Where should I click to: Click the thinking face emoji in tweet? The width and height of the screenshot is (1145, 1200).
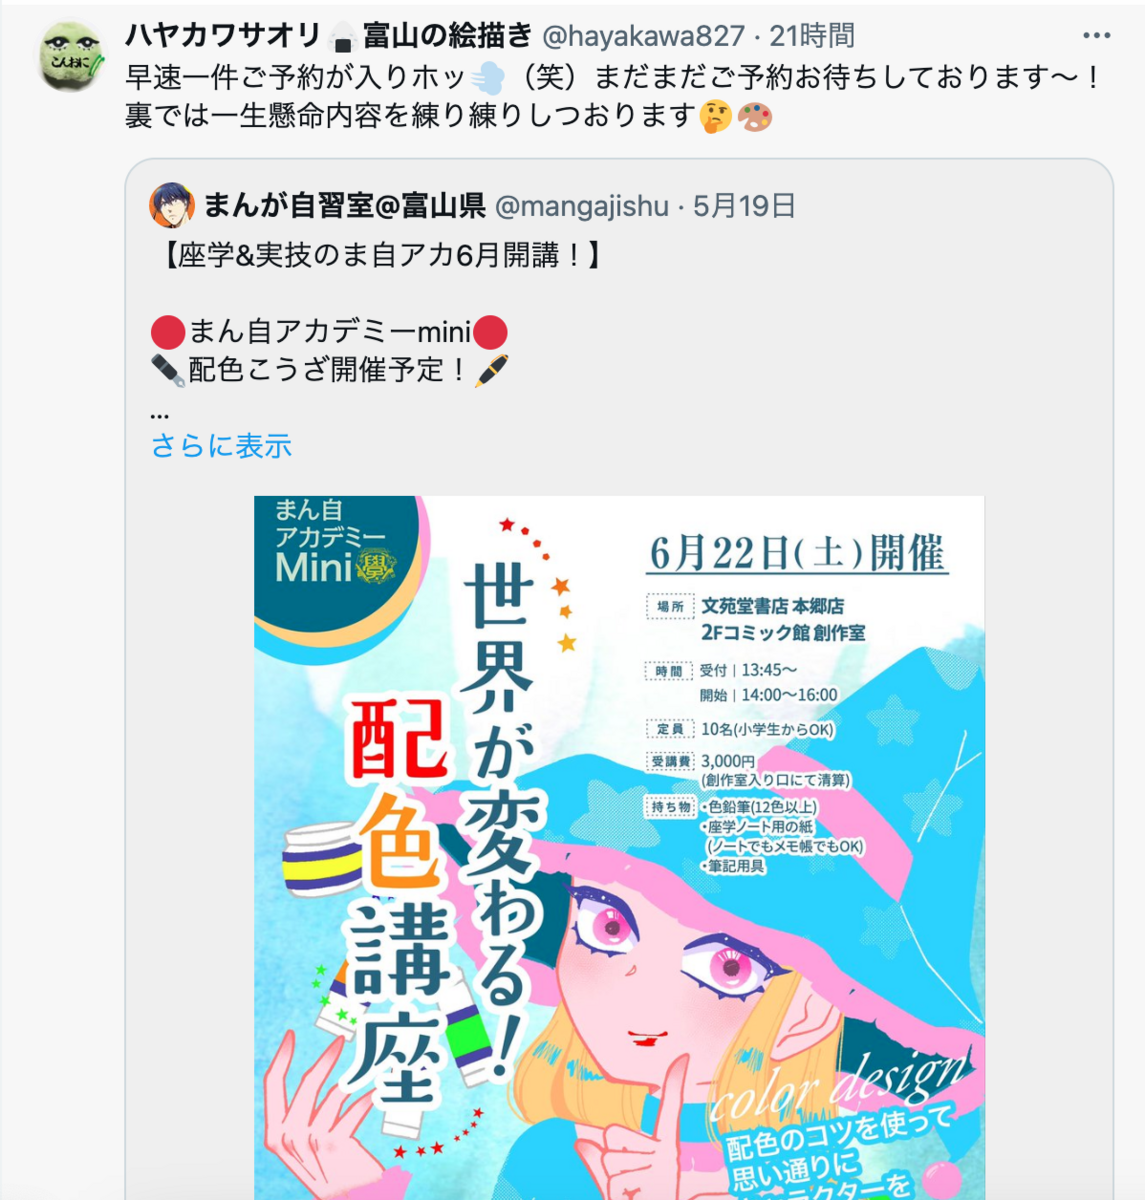pos(715,117)
